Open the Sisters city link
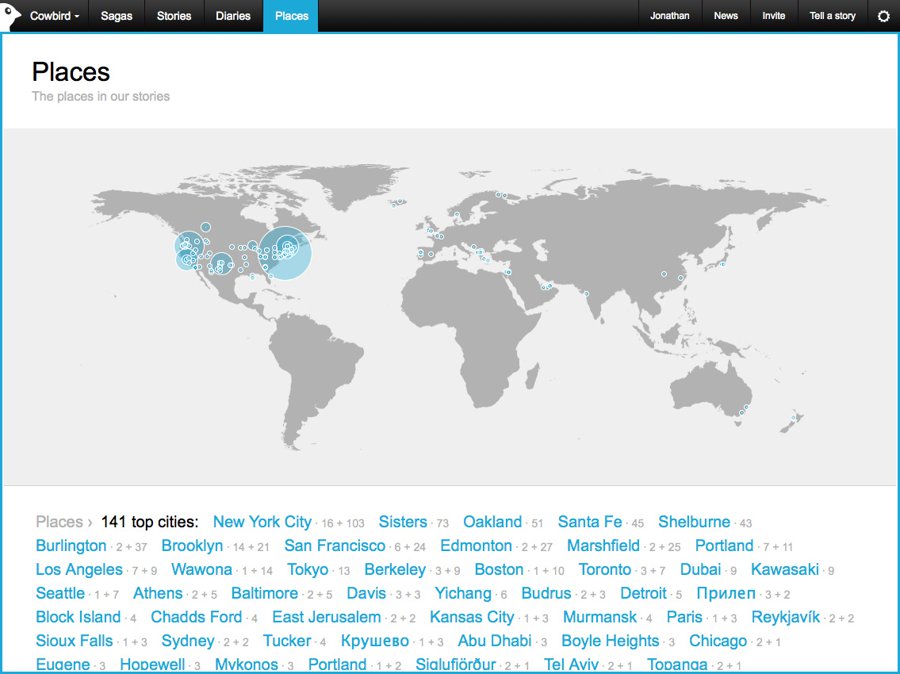 [x=403, y=522]
